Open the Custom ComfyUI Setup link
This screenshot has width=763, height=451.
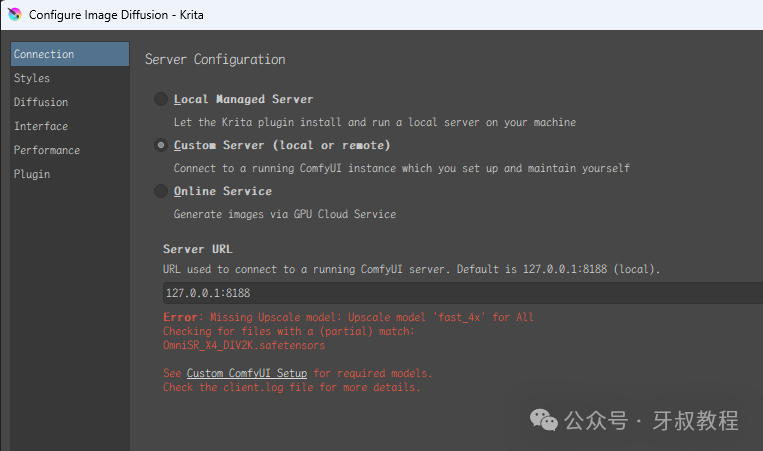click(247, 373)
